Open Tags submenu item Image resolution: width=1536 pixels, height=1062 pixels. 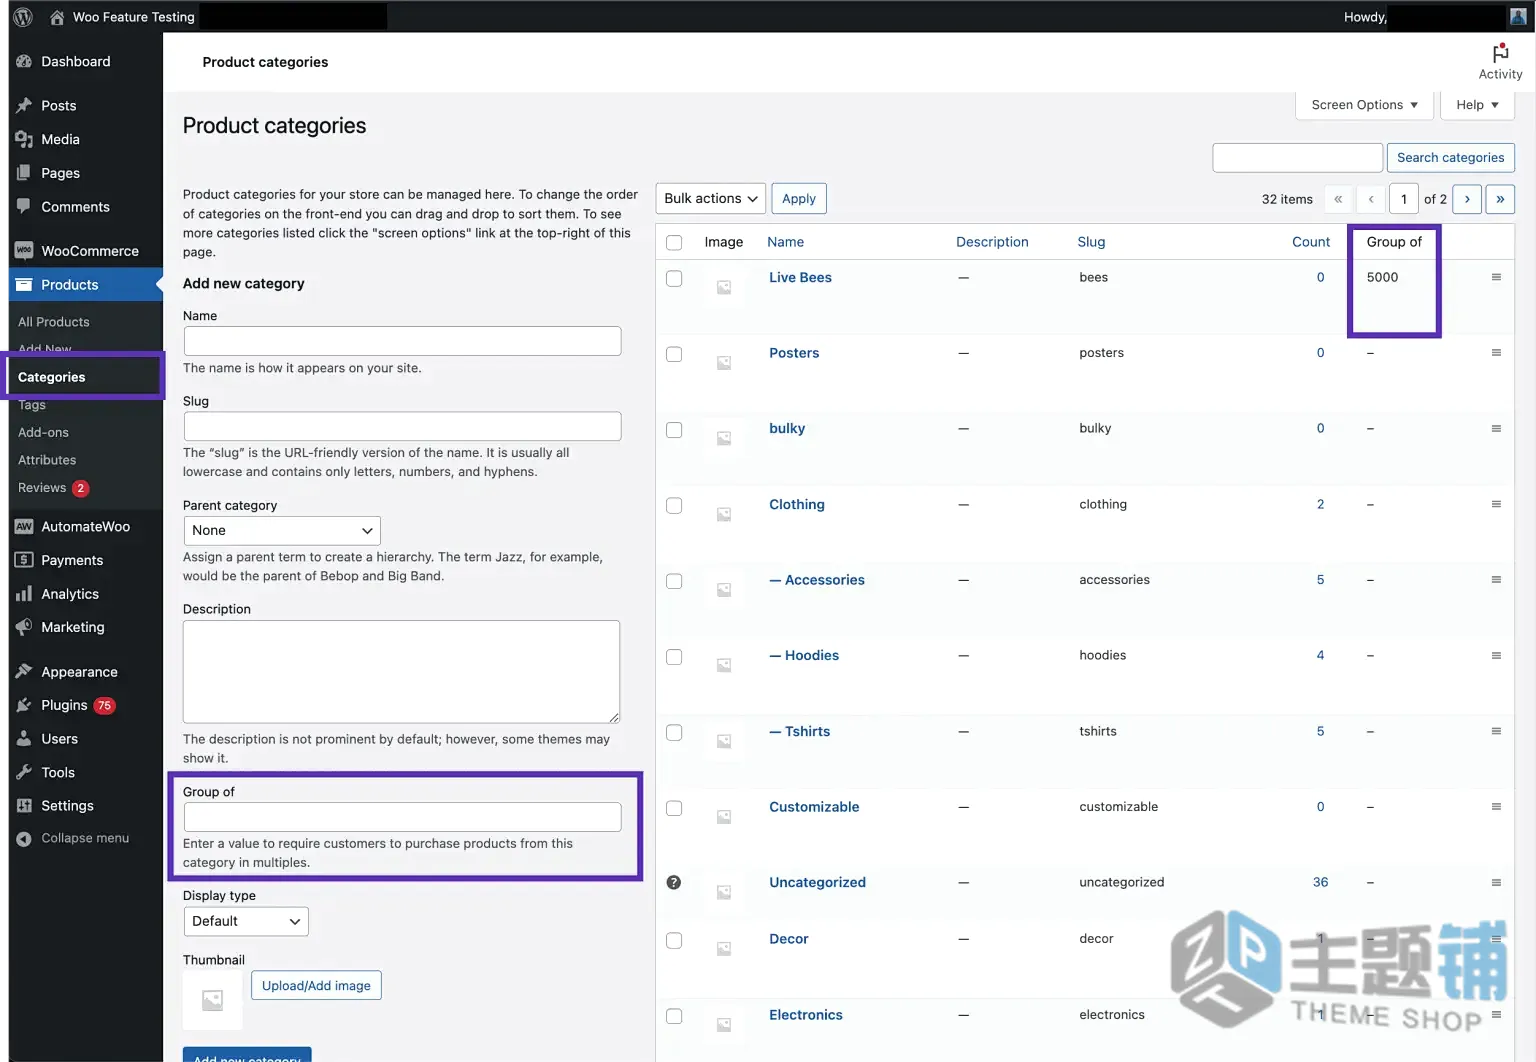[32, 405]
